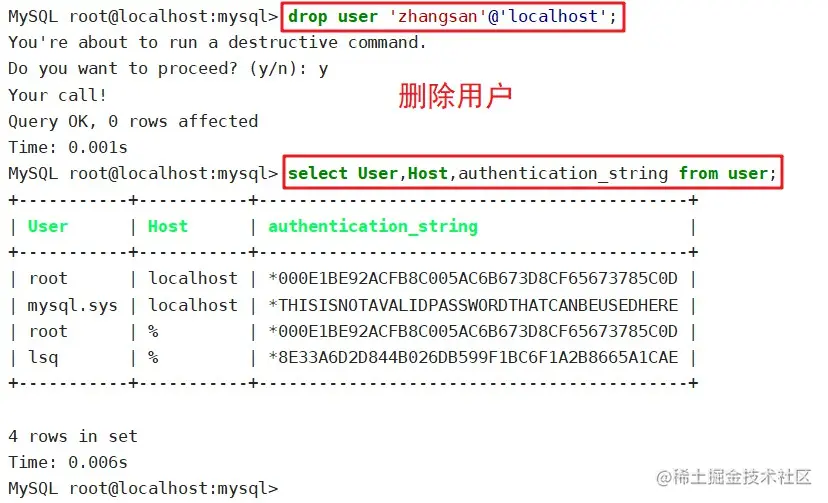Viewport: 828px width, 503px height.
Task: Click the 'Time: 0.001s' line
Action: point(68,147)
